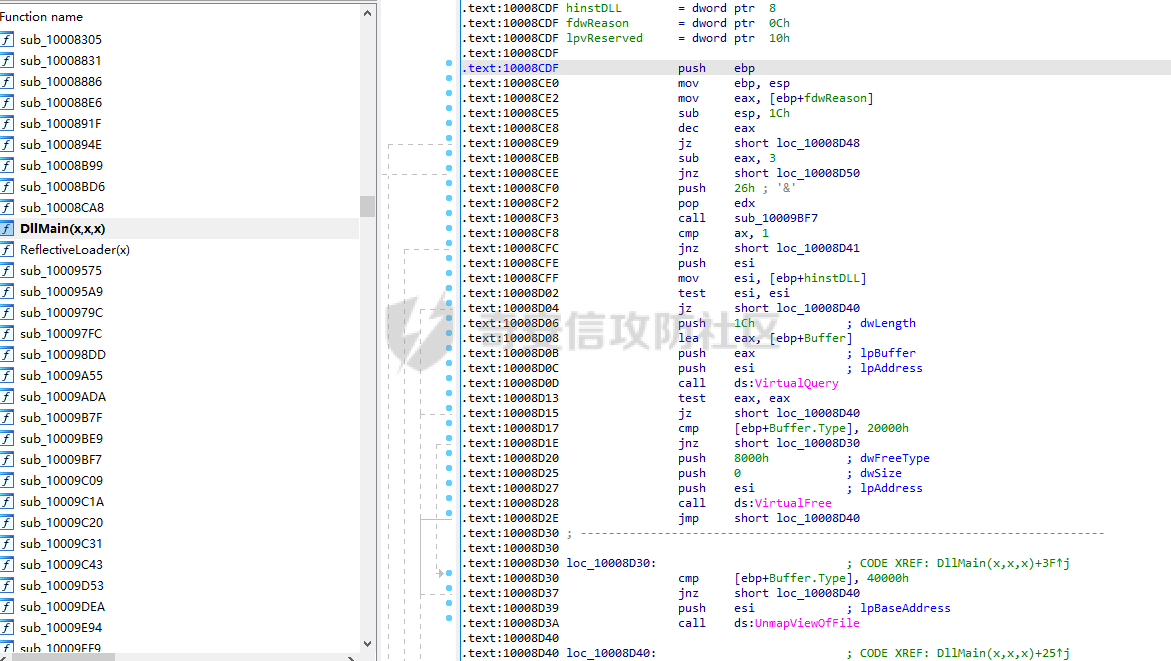This screenshot has height=661, width=1171.
Task: Click function icon beside ReflectiveLoader(x)
Action: pos(7,250)
